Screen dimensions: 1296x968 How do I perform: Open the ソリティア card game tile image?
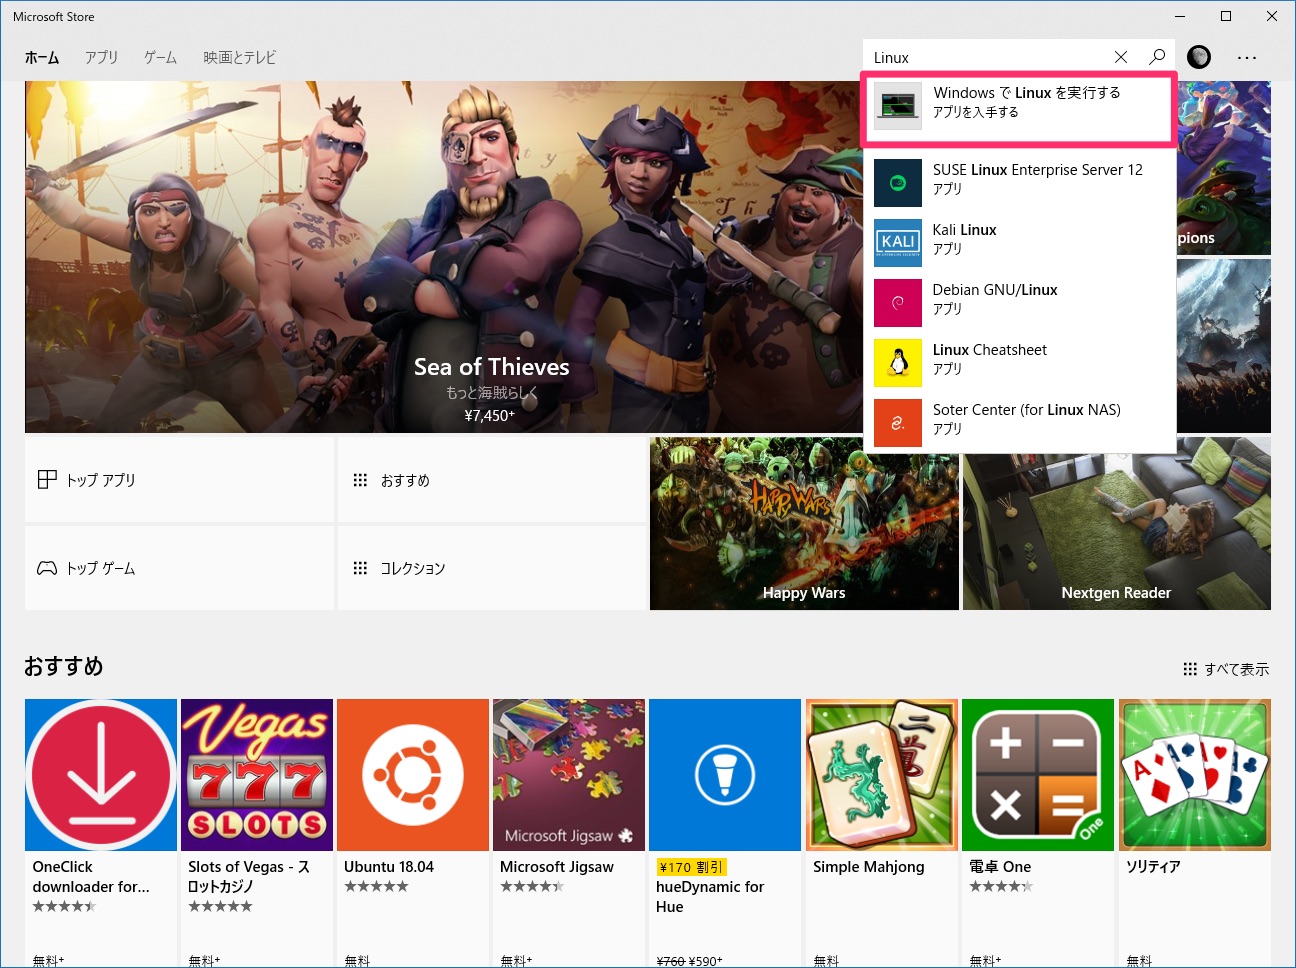1194,775
